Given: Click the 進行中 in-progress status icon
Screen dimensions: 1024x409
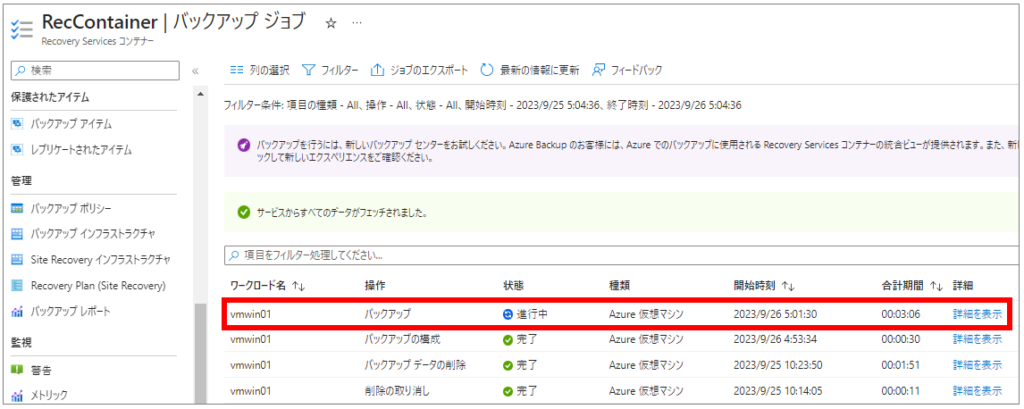Looking at the screenshot, I should click(508, 314).
